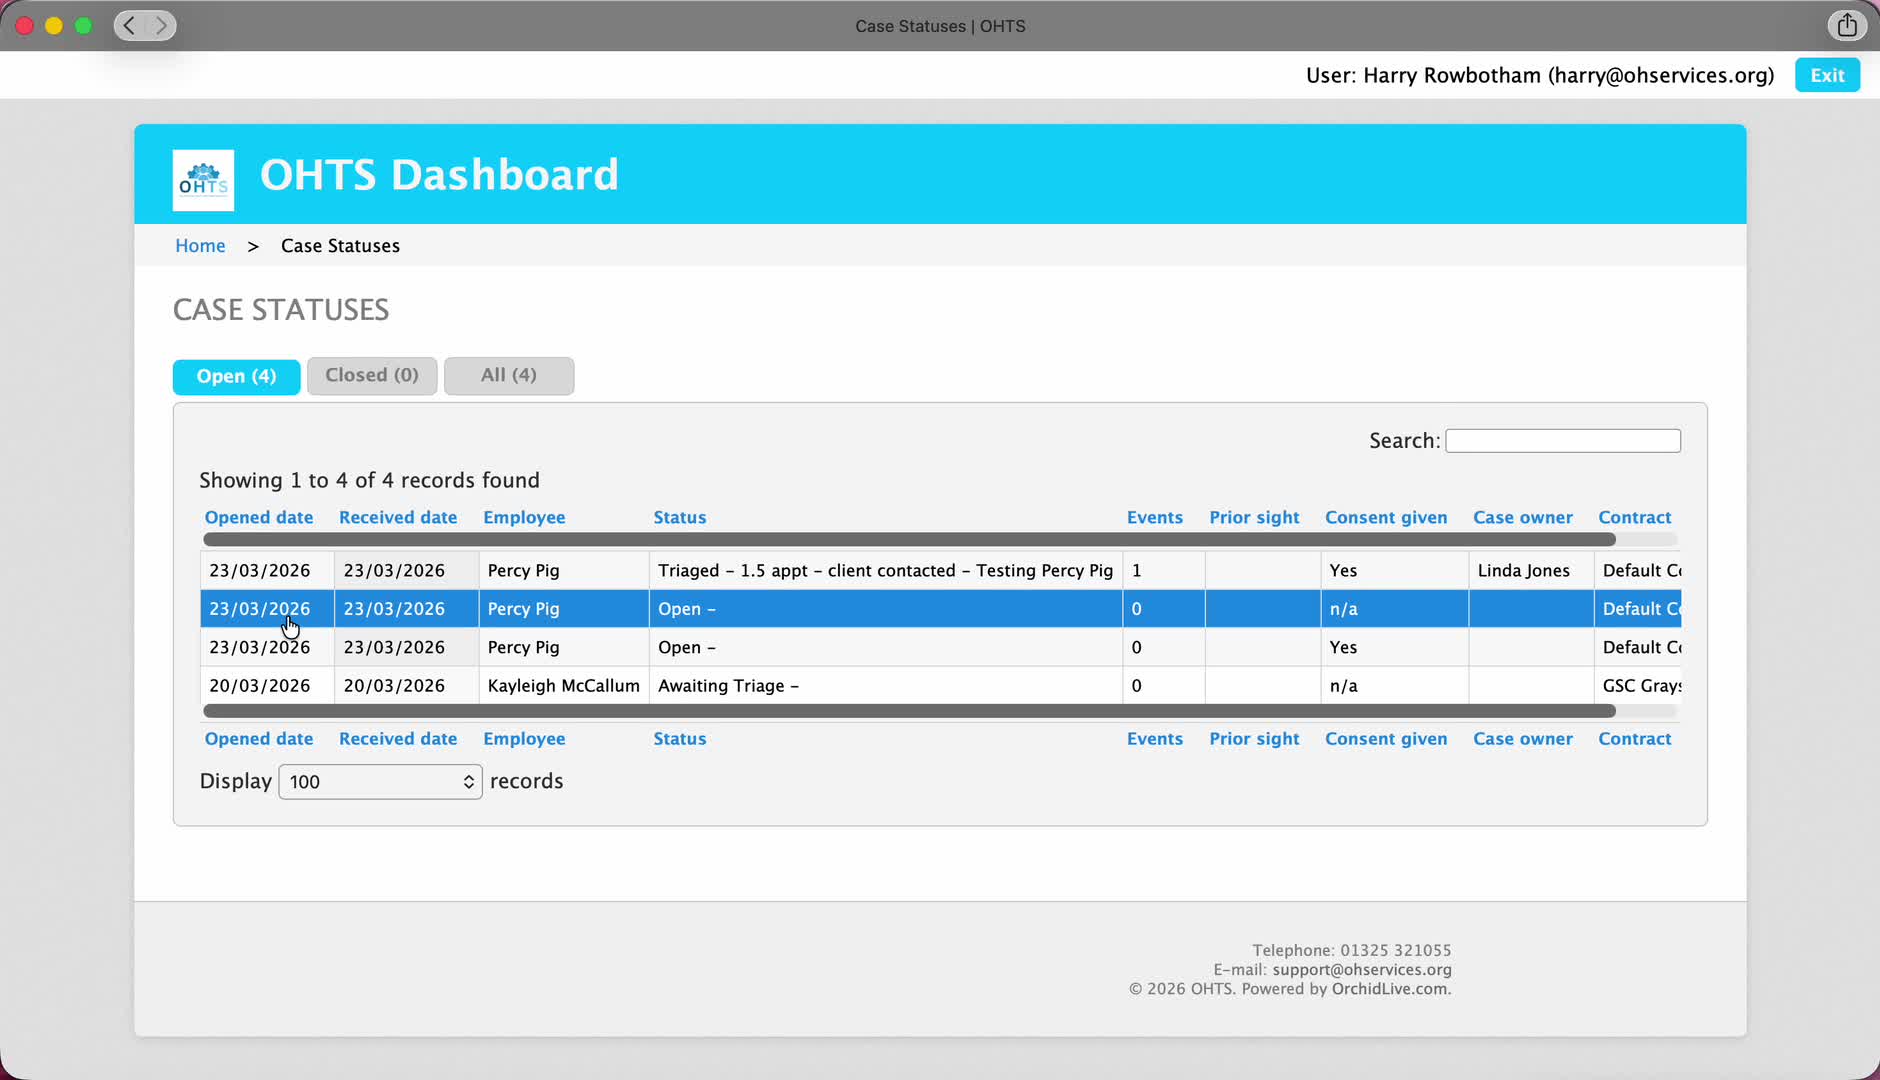Image resolution: width=1880 pixels, height=1080 pixels.
Task: Click the Exit button
Action: point(1826,76)
